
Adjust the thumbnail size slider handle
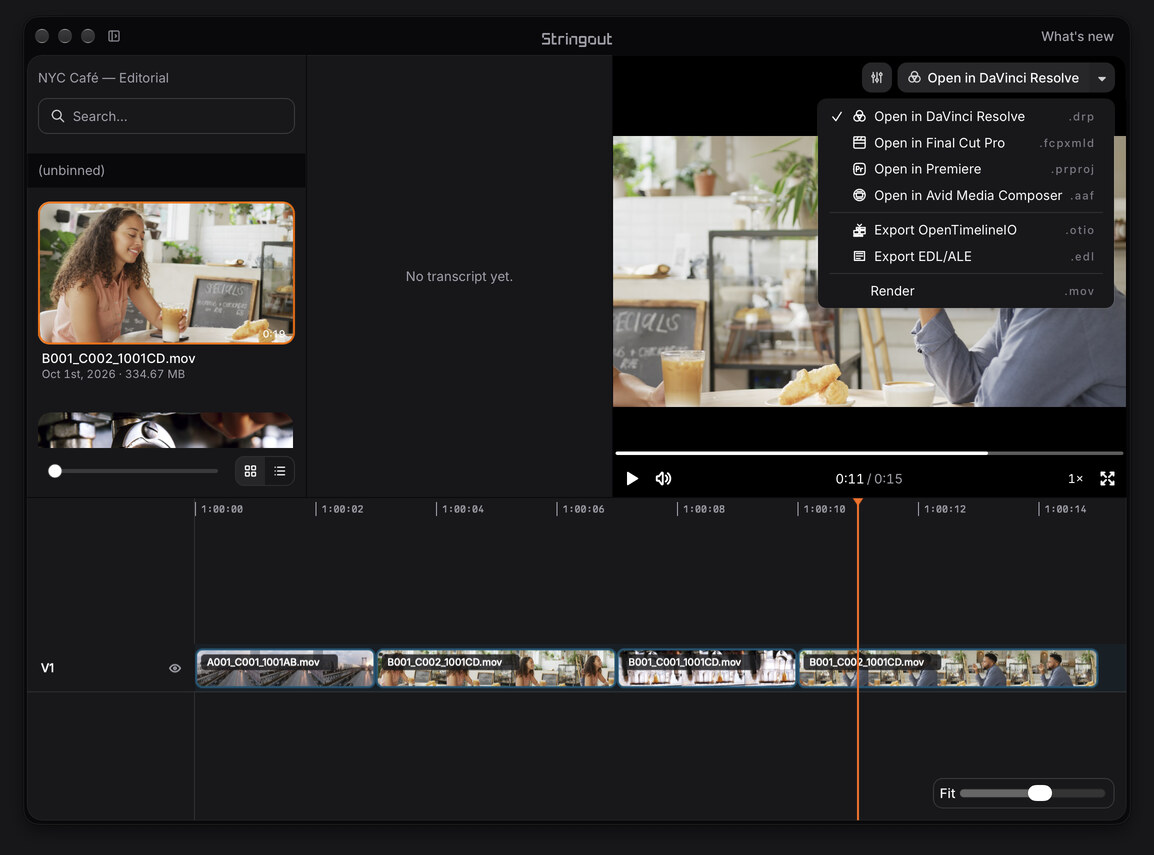[x=54, y=471]
